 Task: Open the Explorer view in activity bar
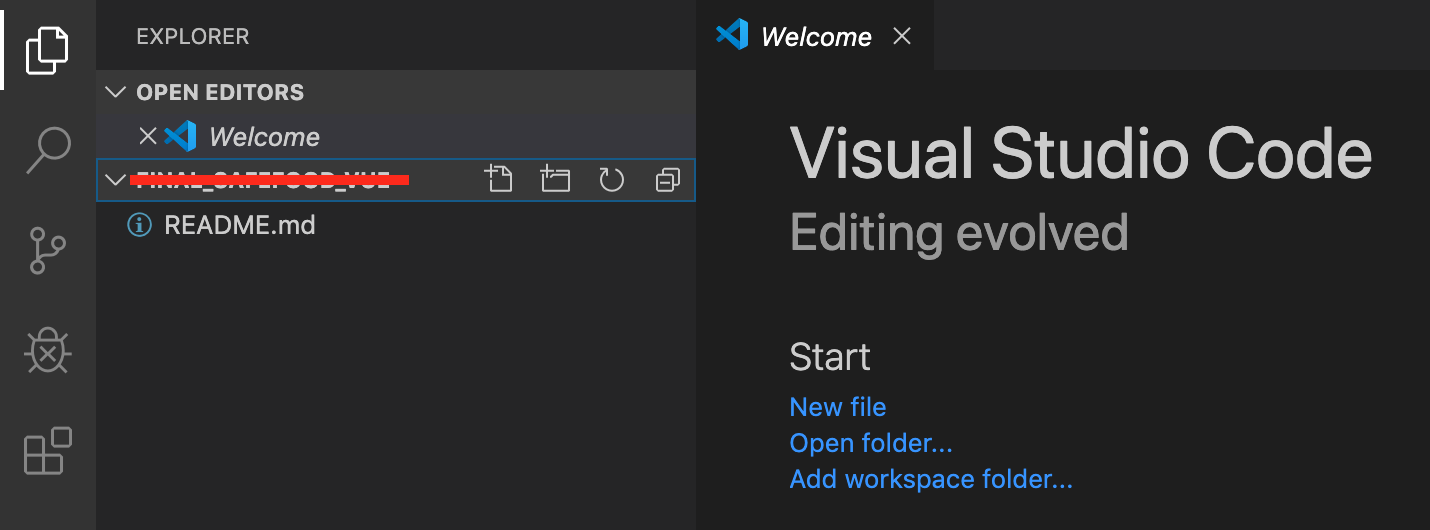[48, 49]
